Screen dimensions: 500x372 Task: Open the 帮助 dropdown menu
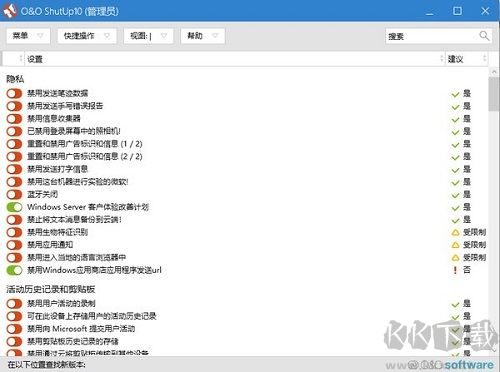203,36
